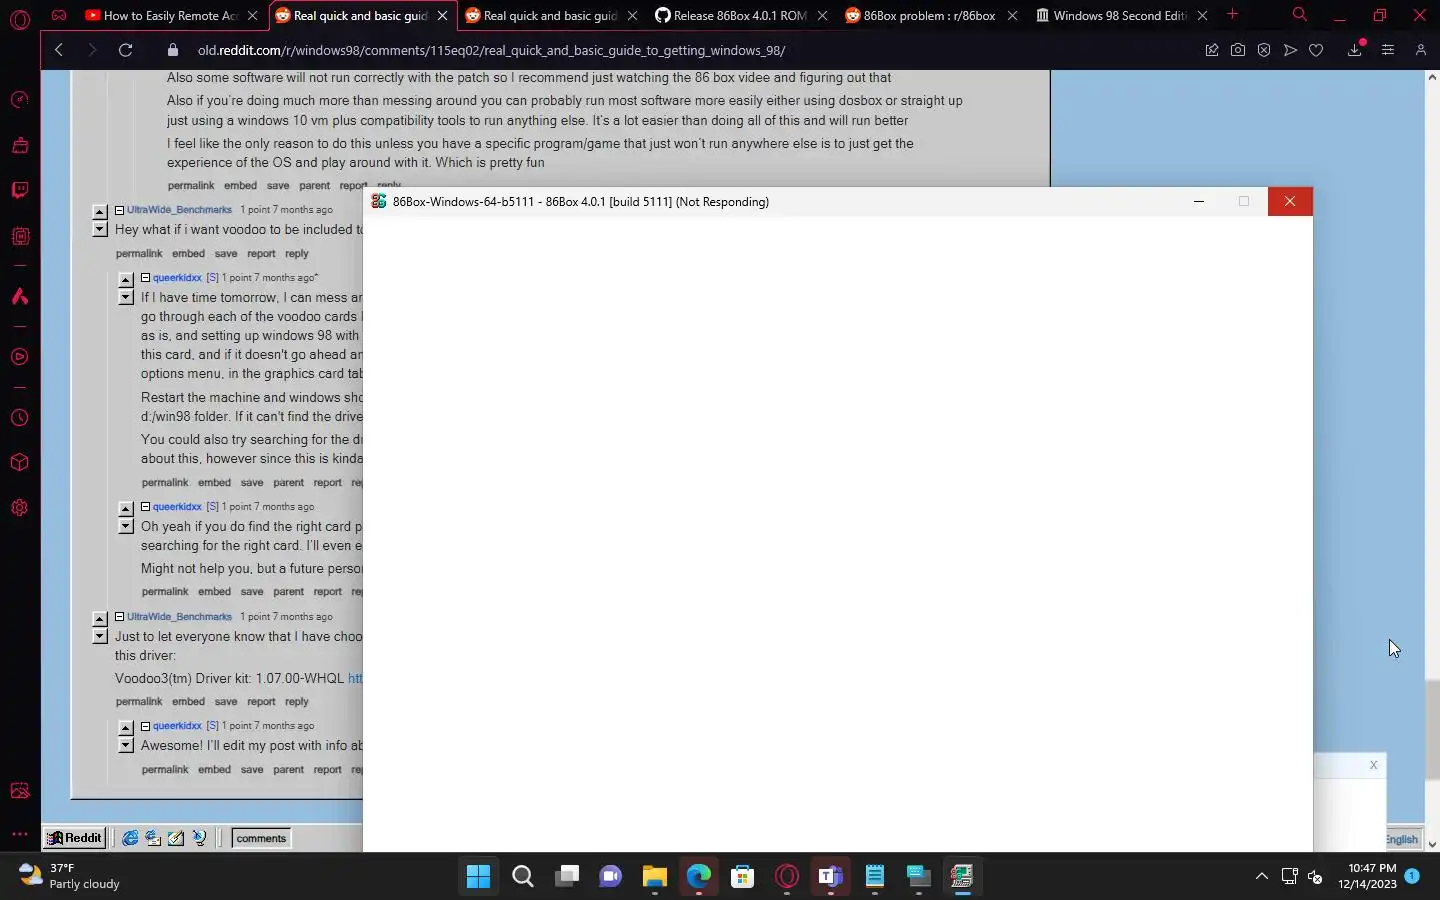Click 'parent' under the 'Which is pretty fun' comment
The width and height of the screenshot is (1440, 900).
pyautogui.click(x=314, y=186)
